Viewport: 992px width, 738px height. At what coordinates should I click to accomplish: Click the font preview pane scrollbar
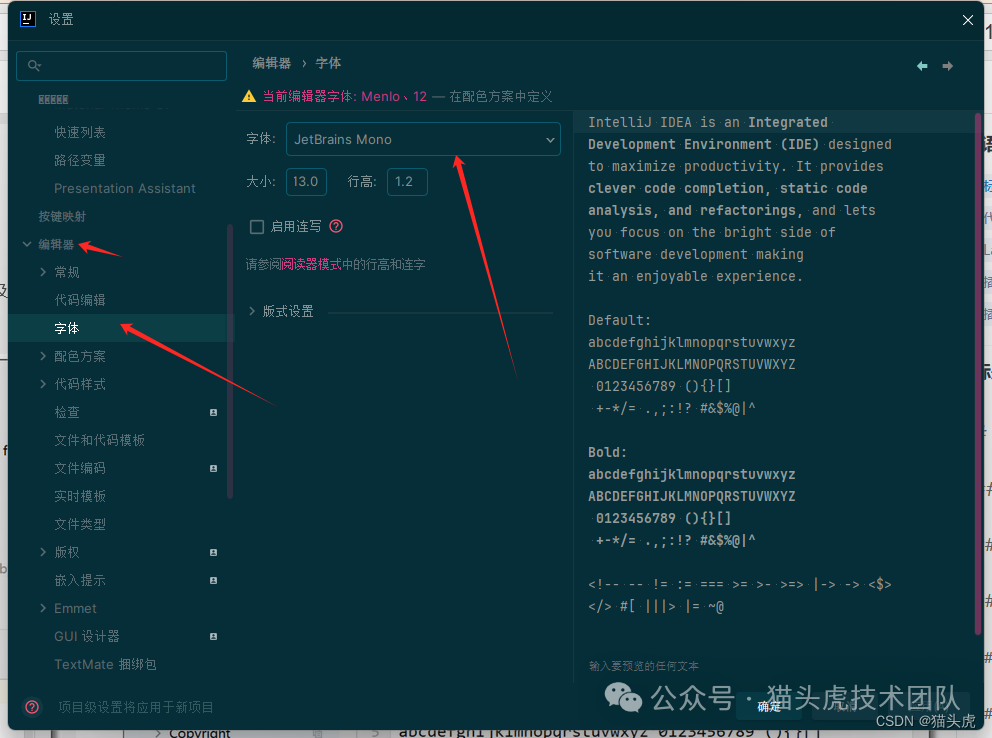point(977,373)
